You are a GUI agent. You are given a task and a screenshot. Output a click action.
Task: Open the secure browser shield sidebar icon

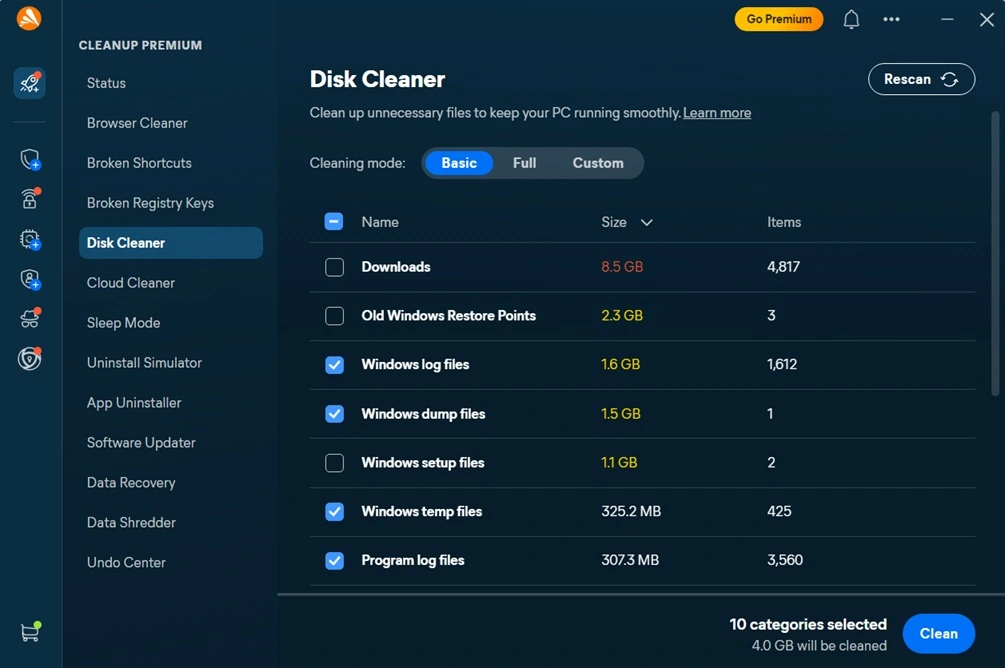click(x=29, y=358)
